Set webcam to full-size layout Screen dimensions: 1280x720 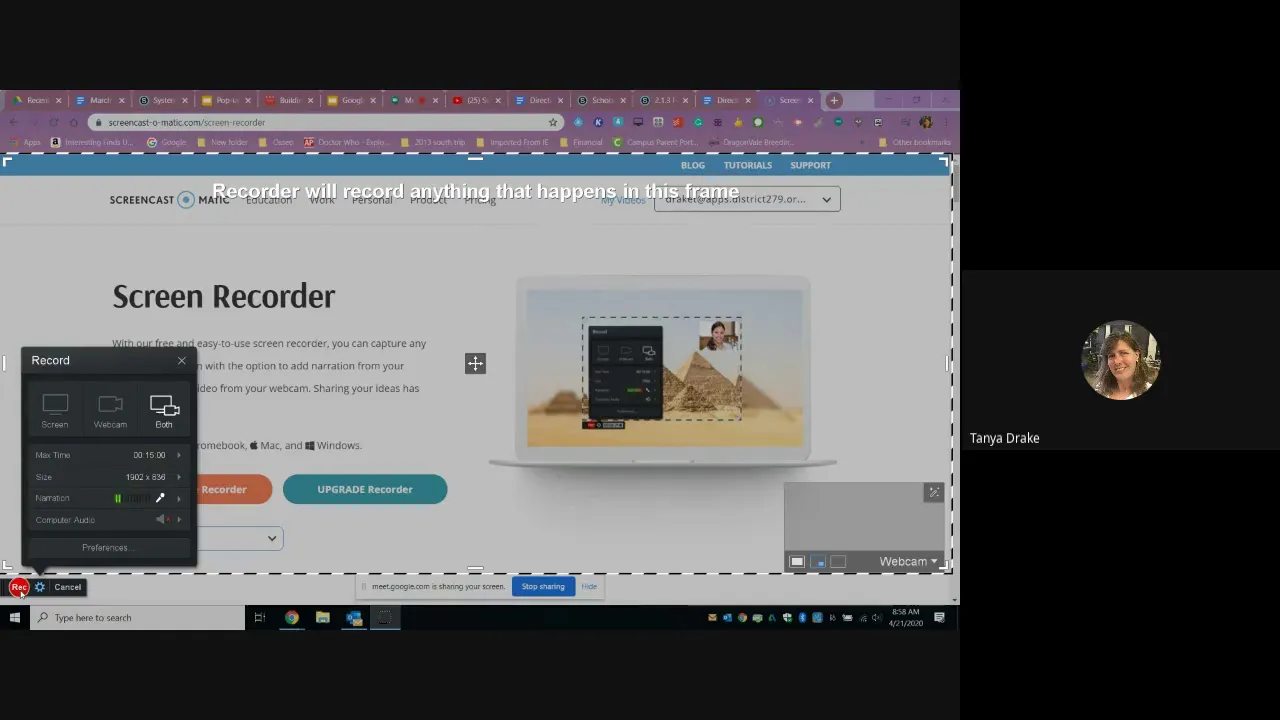[797, 562]
